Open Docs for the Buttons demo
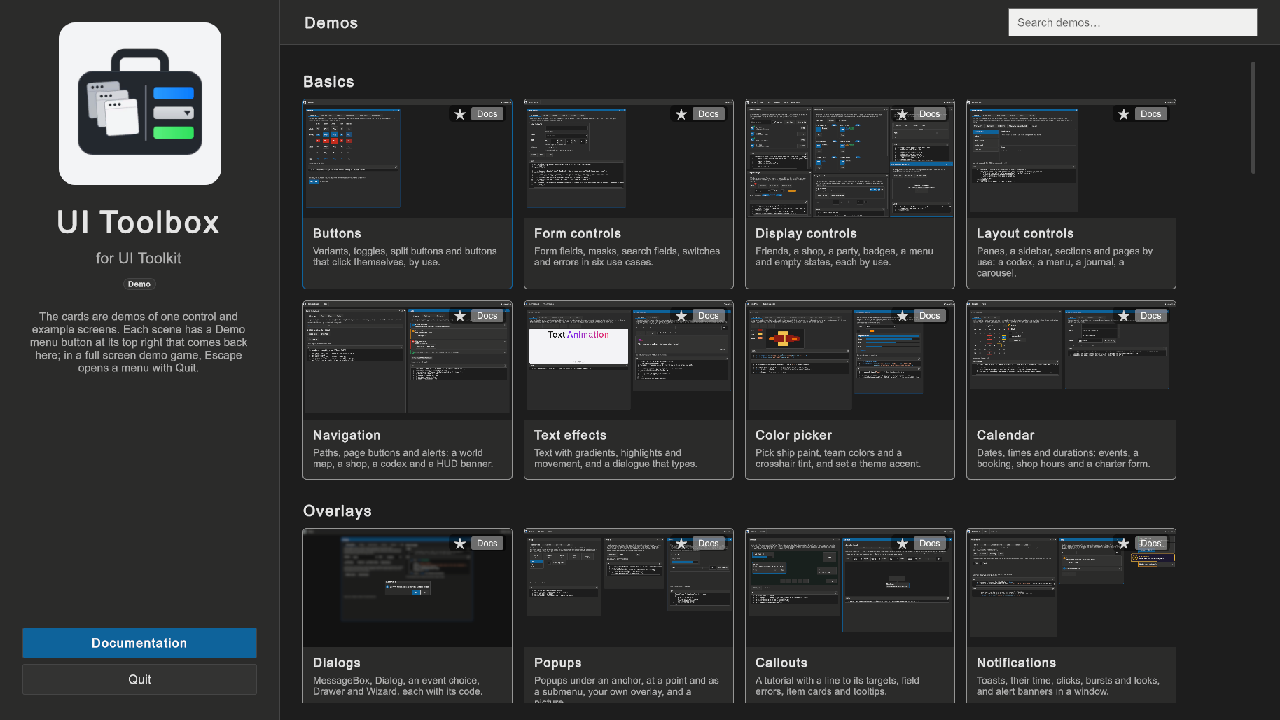Screen dimensions: 1280x720 pyautogui.click(x=487, y=114)
